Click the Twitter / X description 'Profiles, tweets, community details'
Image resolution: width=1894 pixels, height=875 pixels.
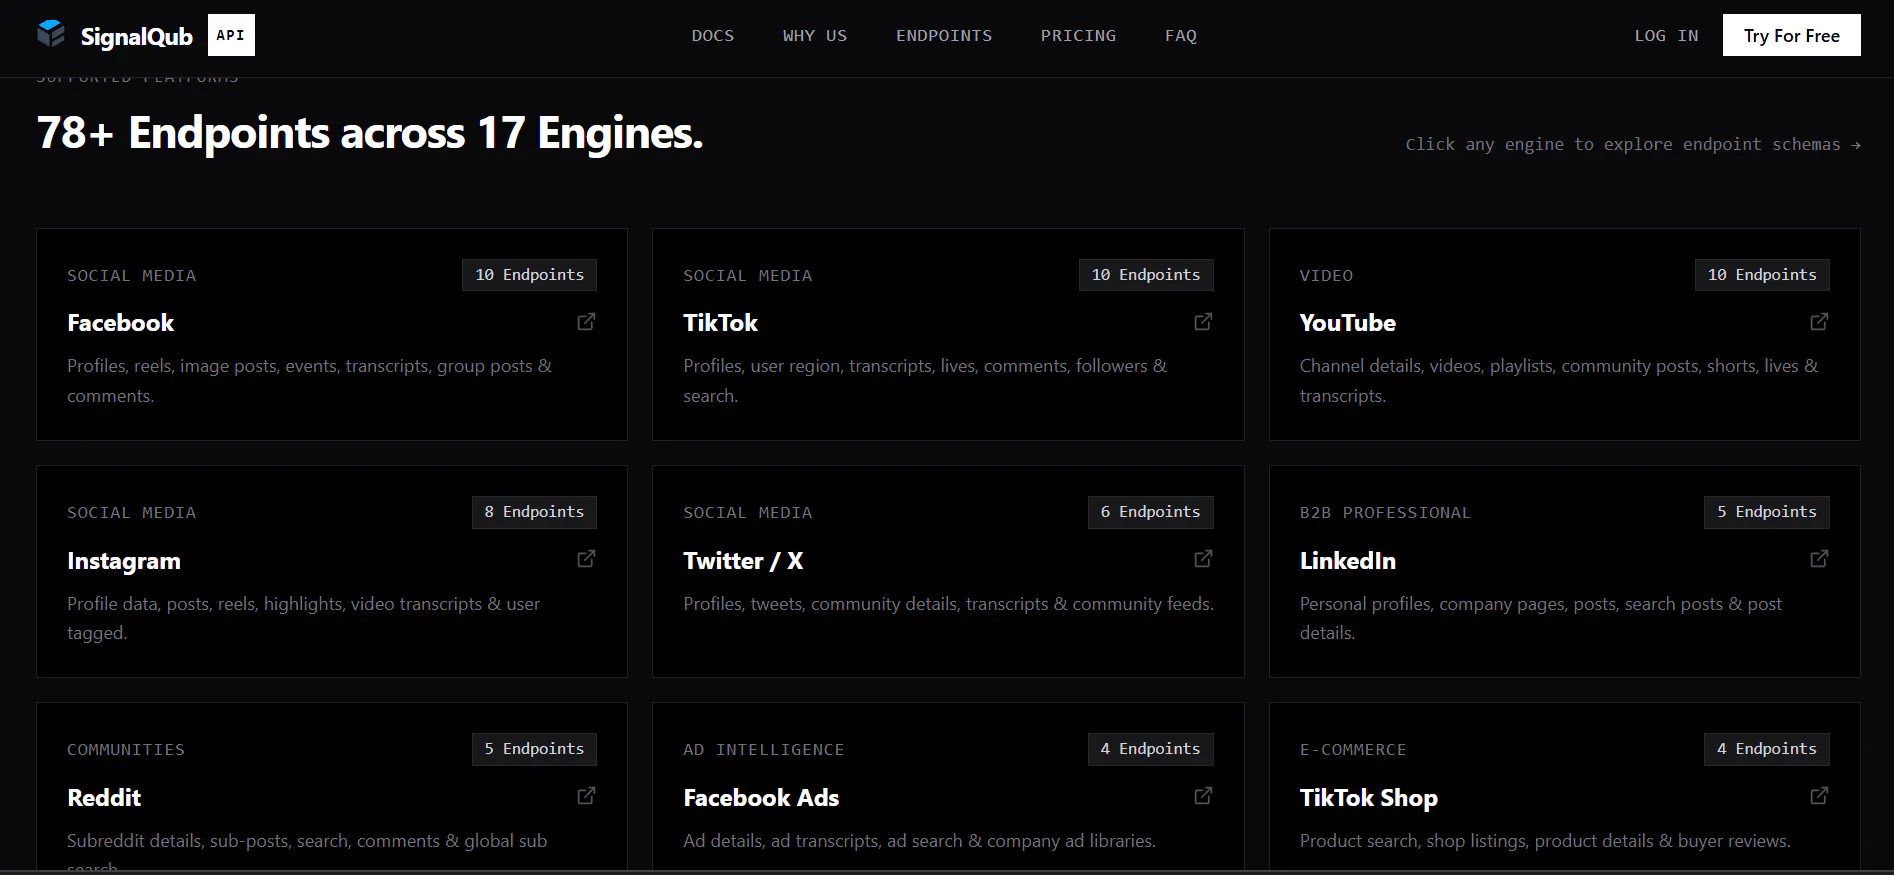[x=948, y=604]
